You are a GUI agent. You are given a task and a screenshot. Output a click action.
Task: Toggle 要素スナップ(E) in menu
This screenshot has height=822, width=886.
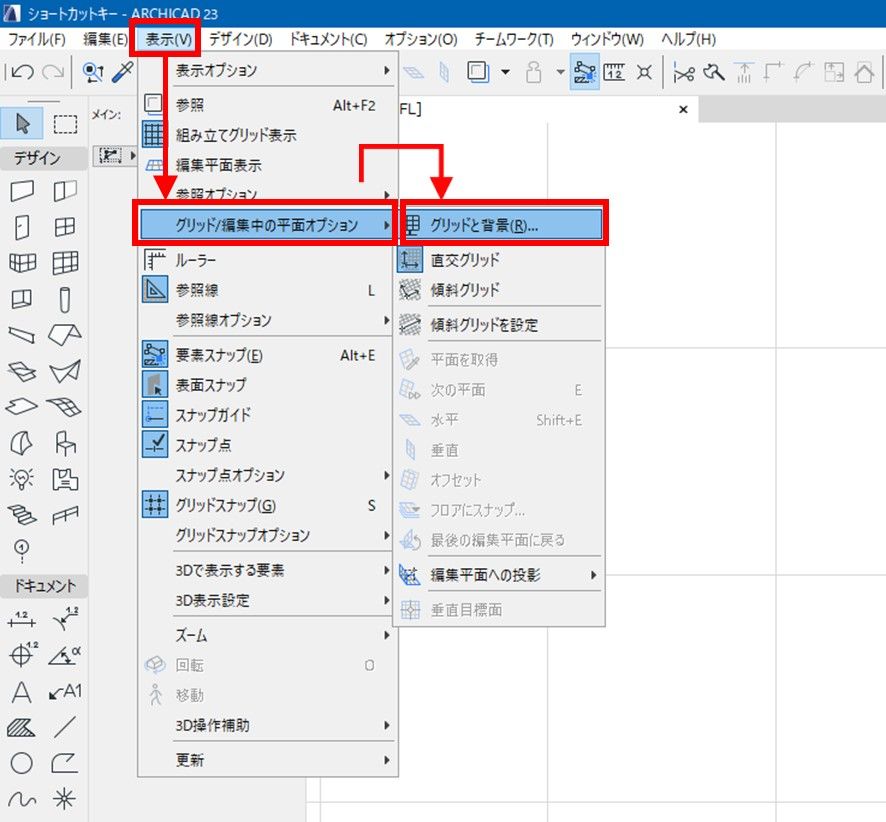tap(268, 355)
